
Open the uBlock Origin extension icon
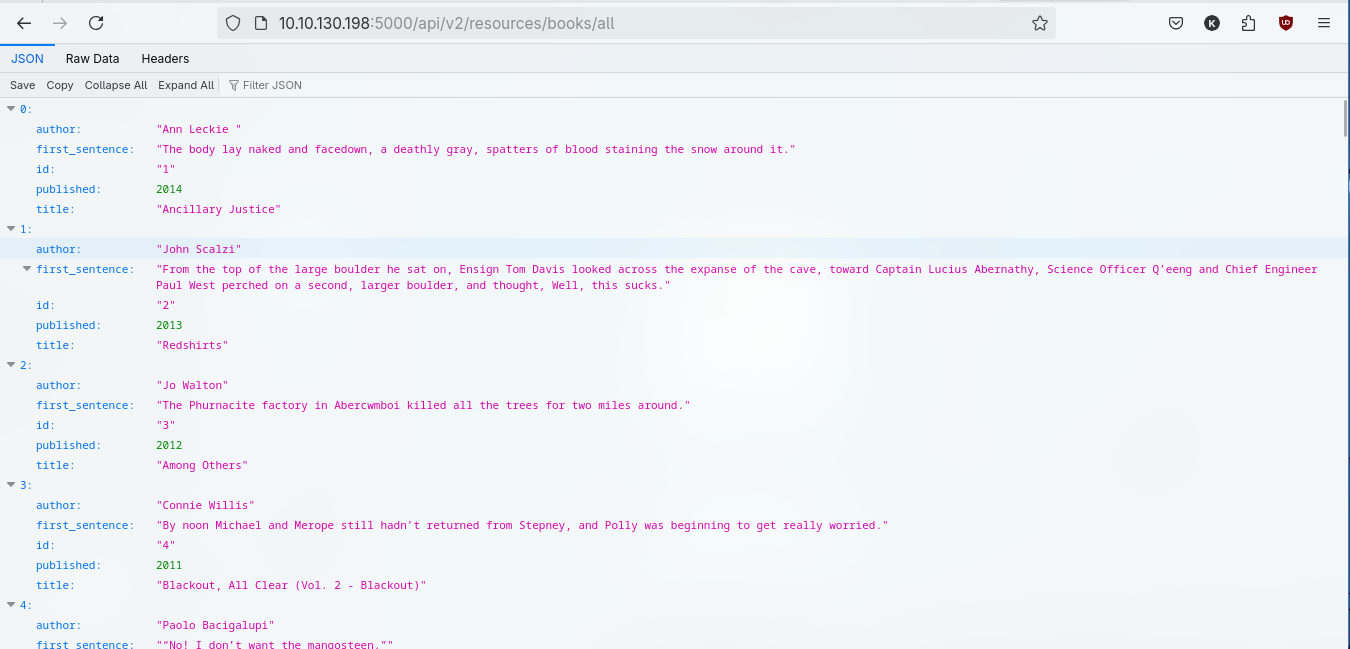(1286, 23)
